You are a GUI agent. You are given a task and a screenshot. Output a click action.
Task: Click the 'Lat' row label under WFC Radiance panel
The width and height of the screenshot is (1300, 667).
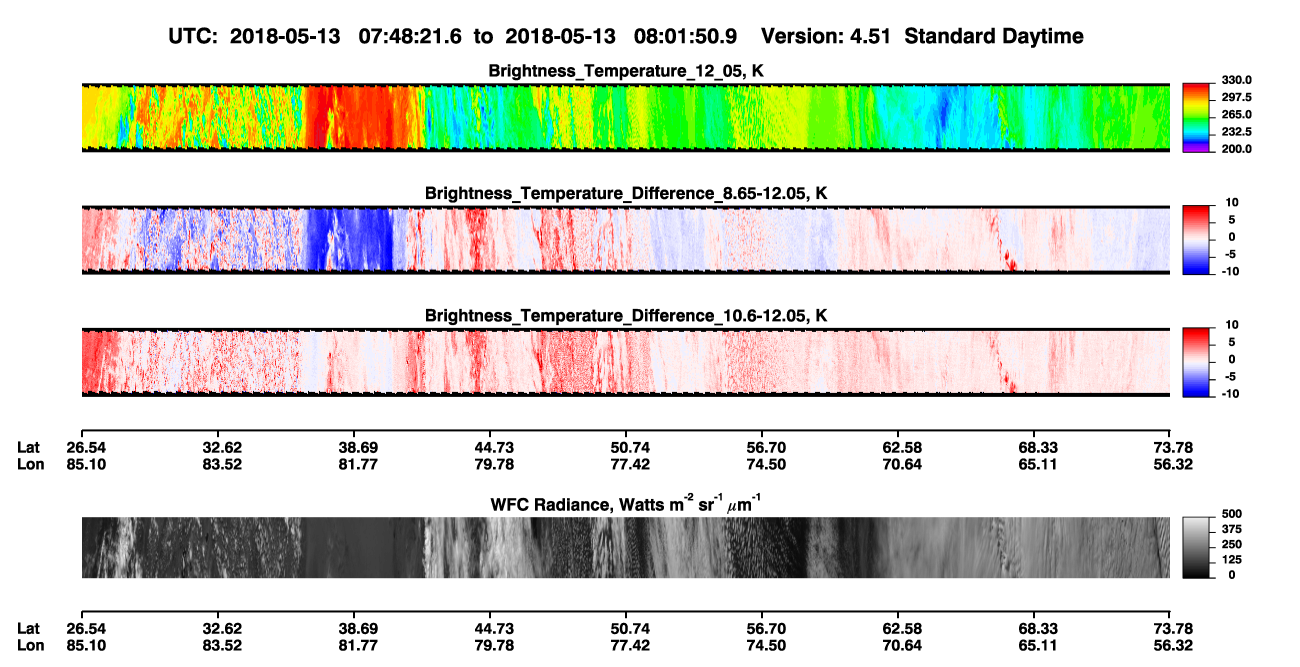point(28,629)
